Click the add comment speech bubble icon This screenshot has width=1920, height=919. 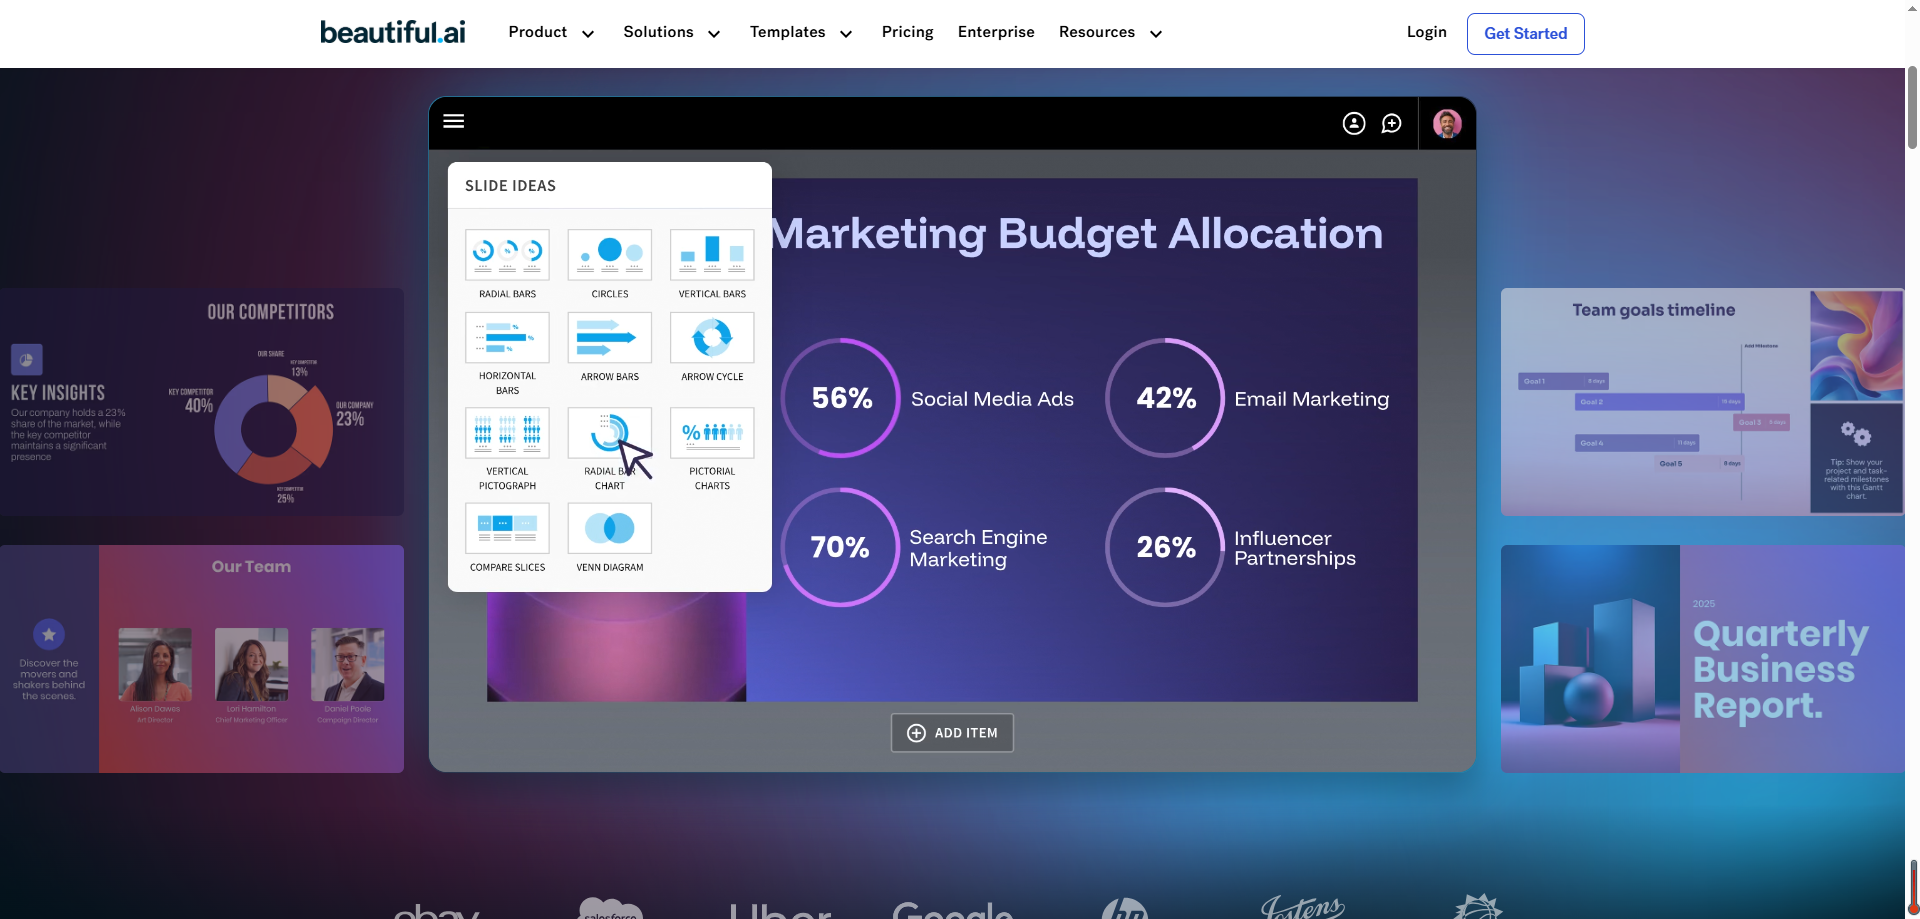click(1391, 123)
